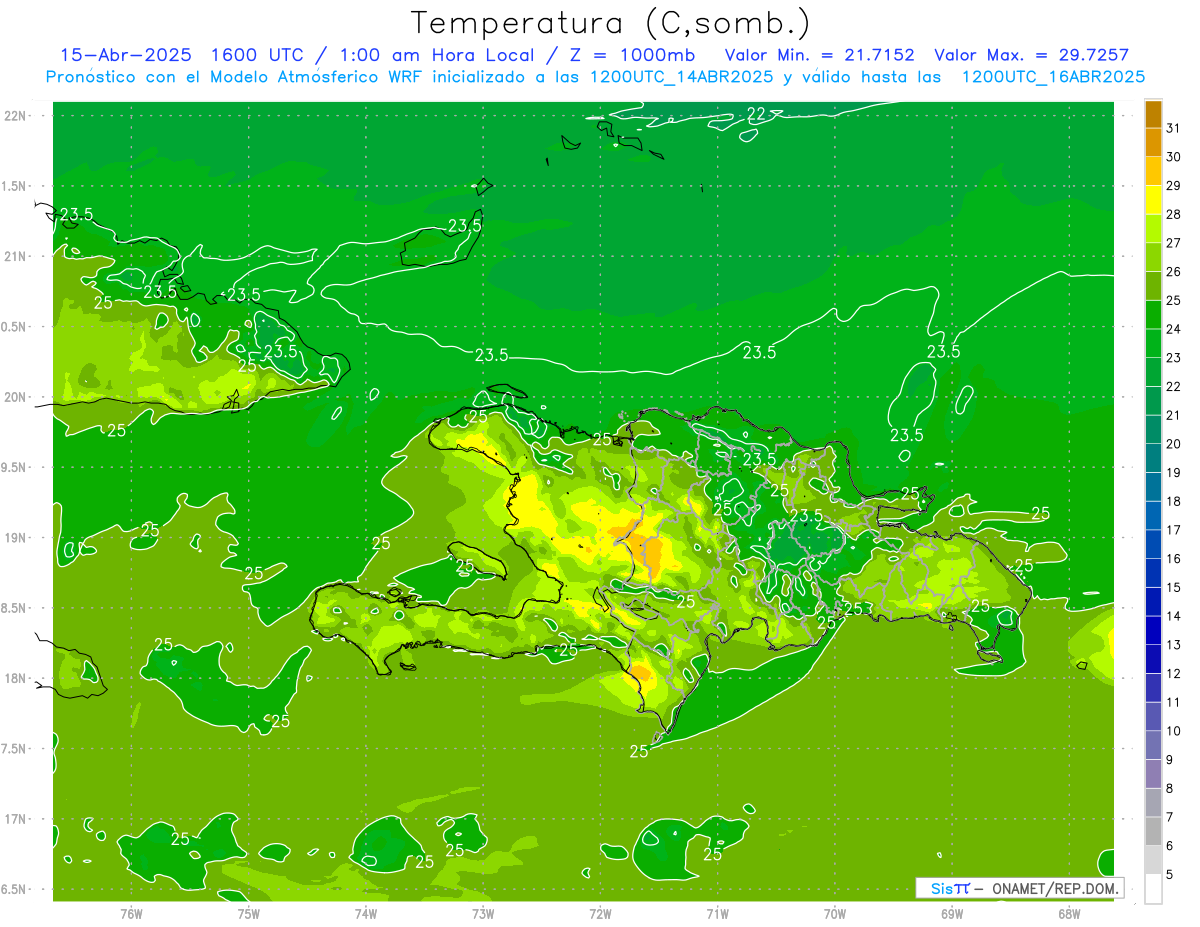Click the '22' contour label near the top of the map
Image resolution: width=1200 pixels, height=927 pixels.
756,114
